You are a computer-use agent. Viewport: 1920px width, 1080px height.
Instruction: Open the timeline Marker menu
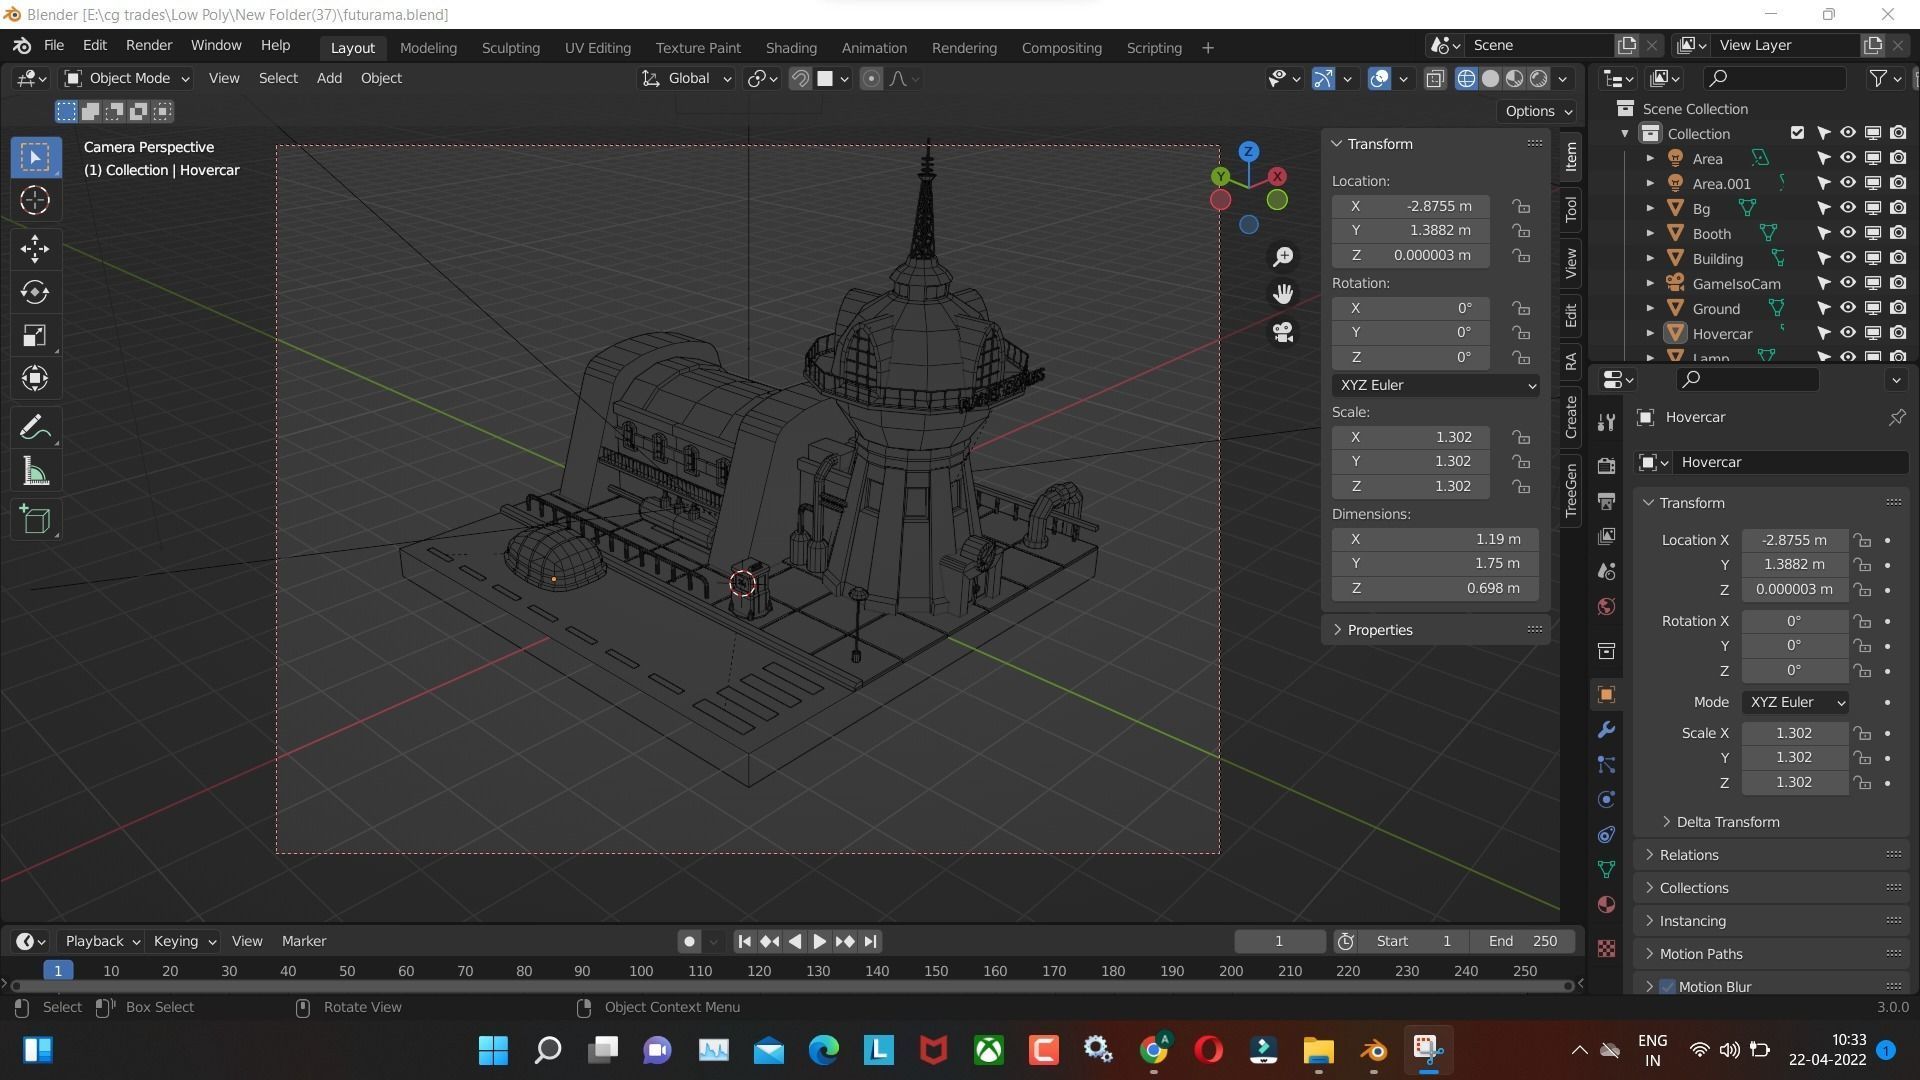(x=303, y=941)
